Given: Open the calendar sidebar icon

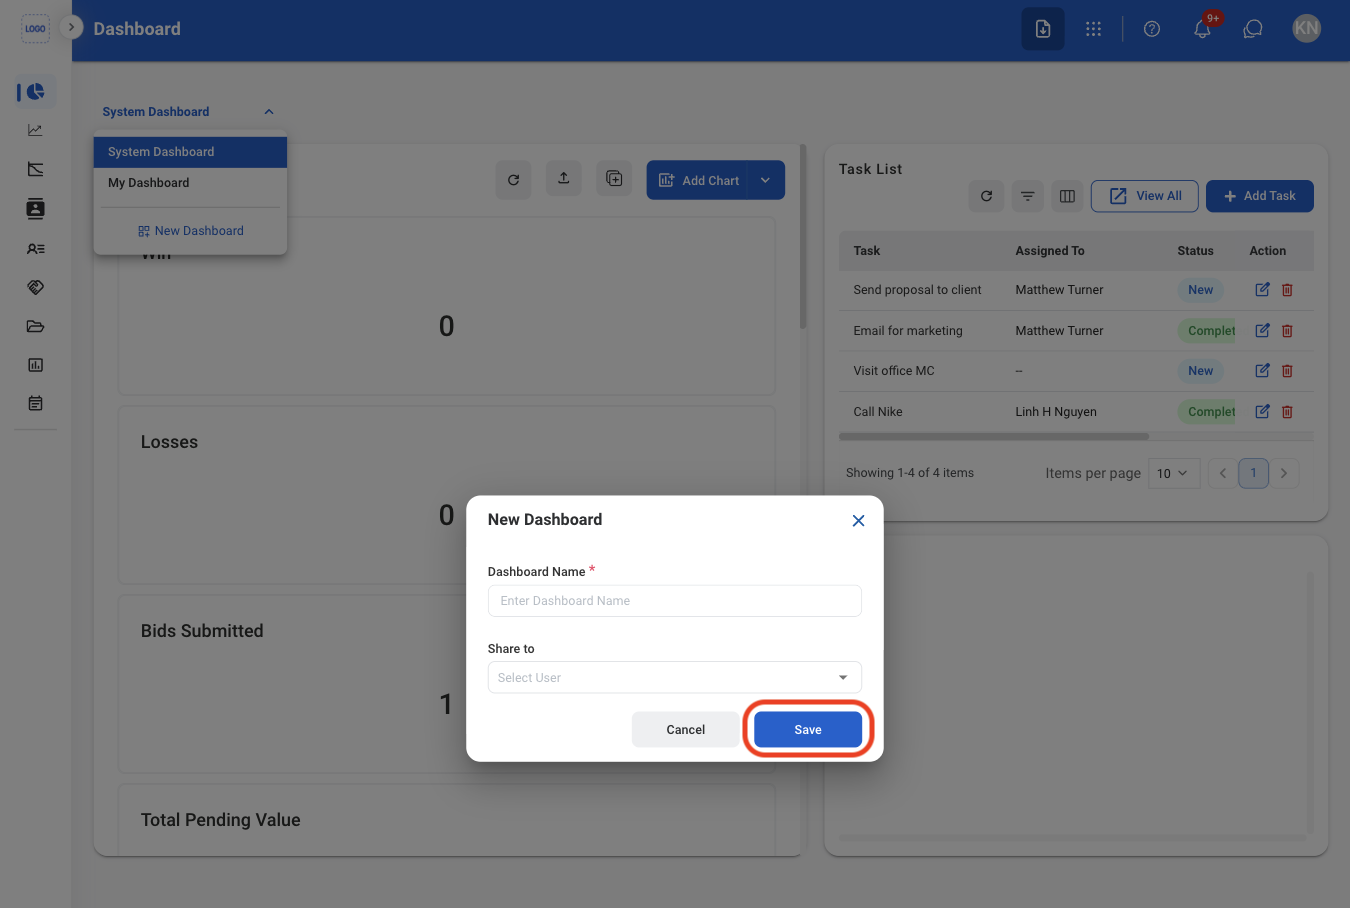Looking at the screenshot, I should click(35, 404).
